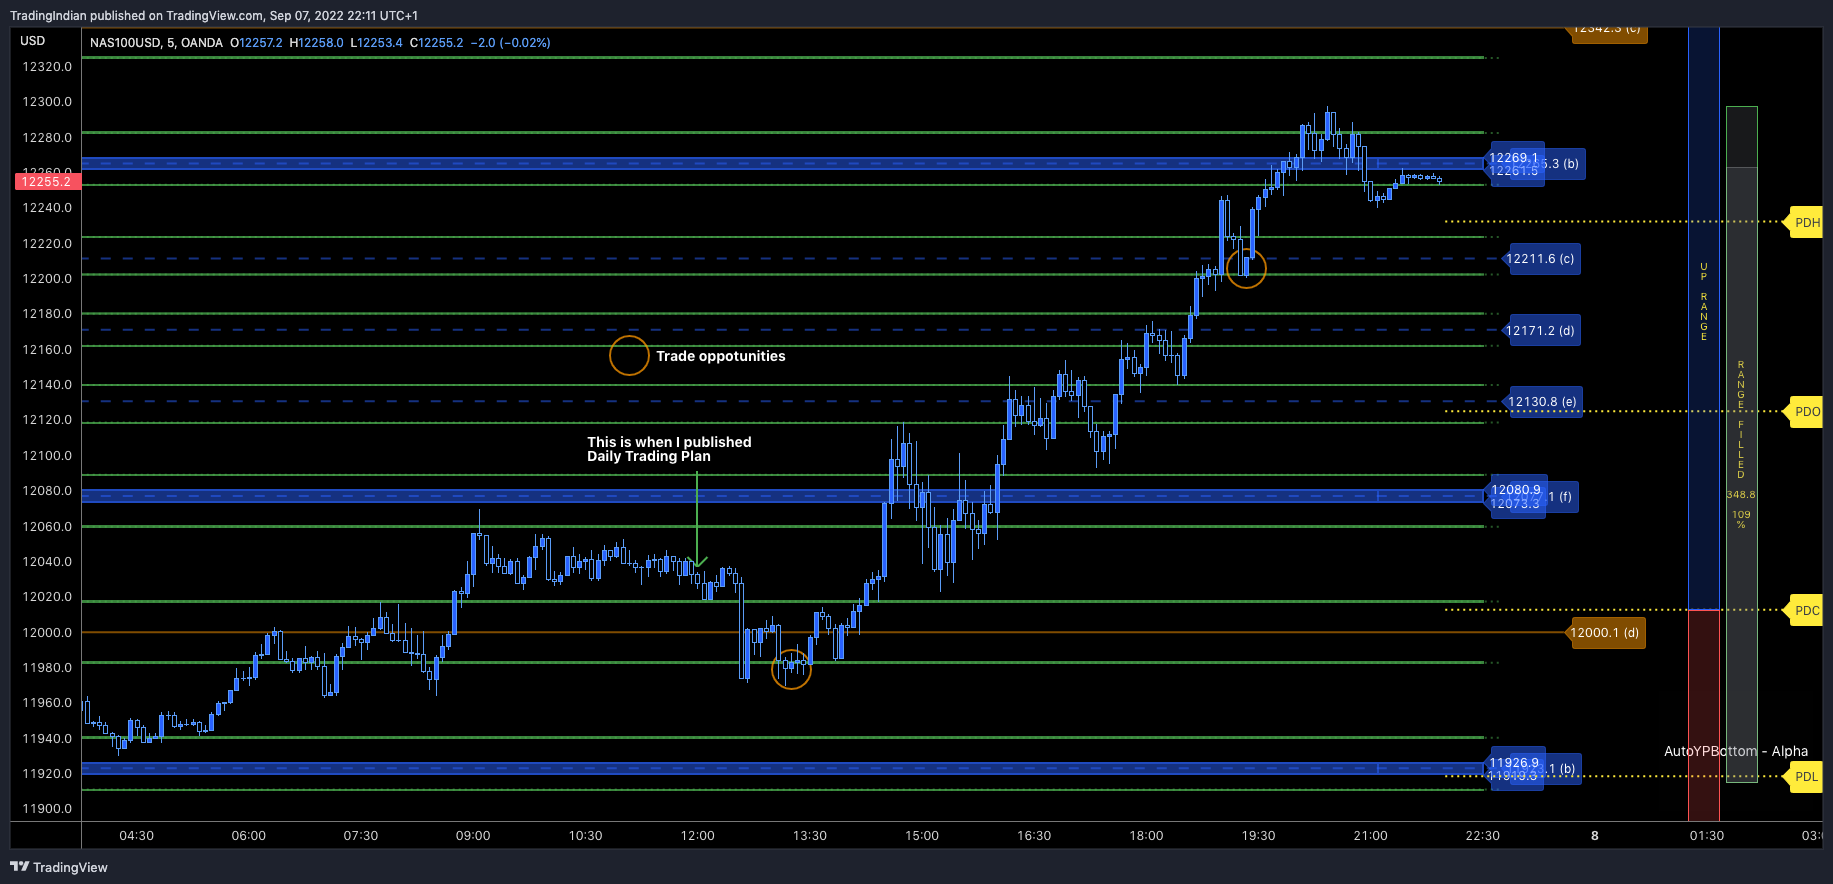Click the red current price tag 12255.2

pos(47,181)
